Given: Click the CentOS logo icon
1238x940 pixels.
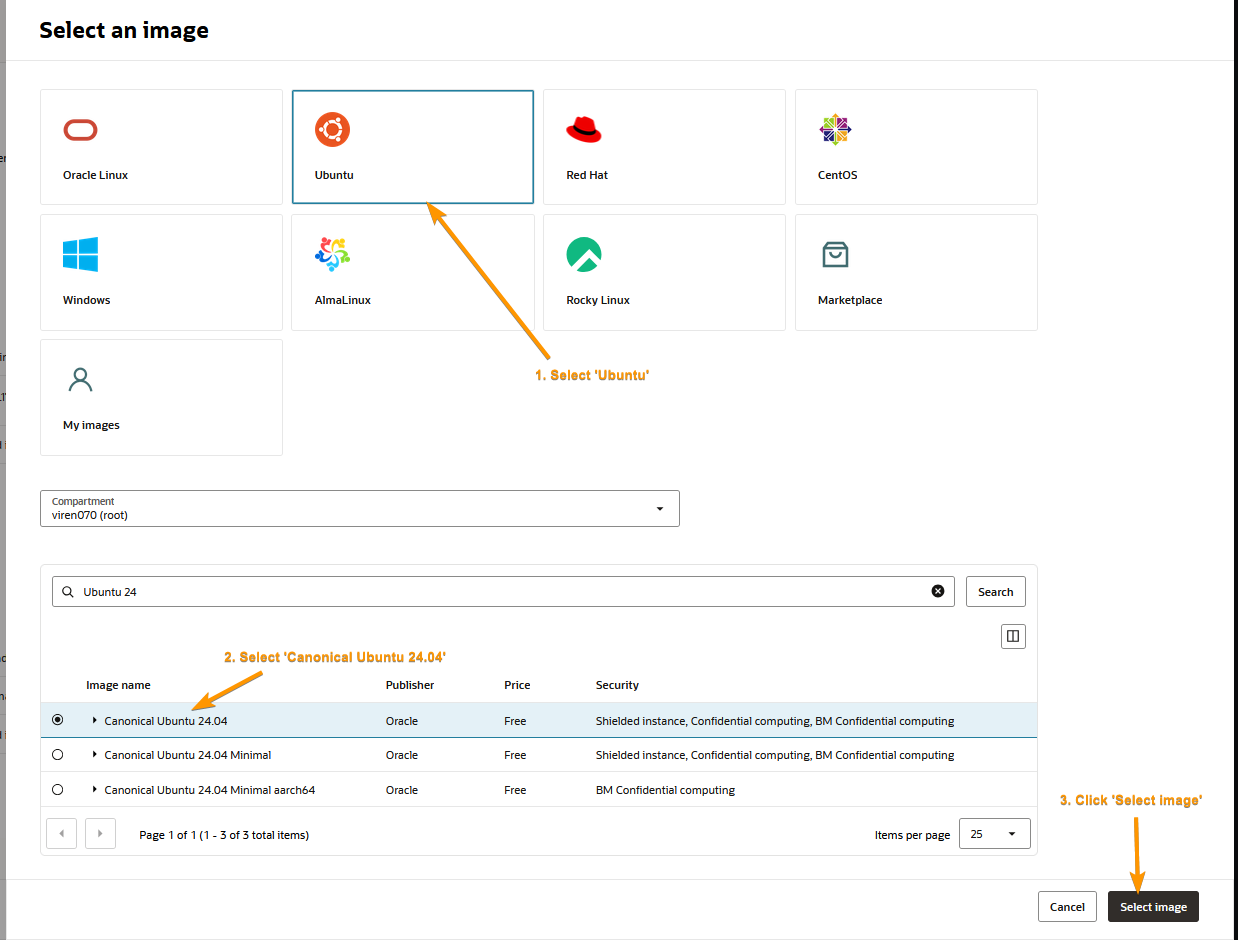Looking at the screenshot, I should (835, 130).
